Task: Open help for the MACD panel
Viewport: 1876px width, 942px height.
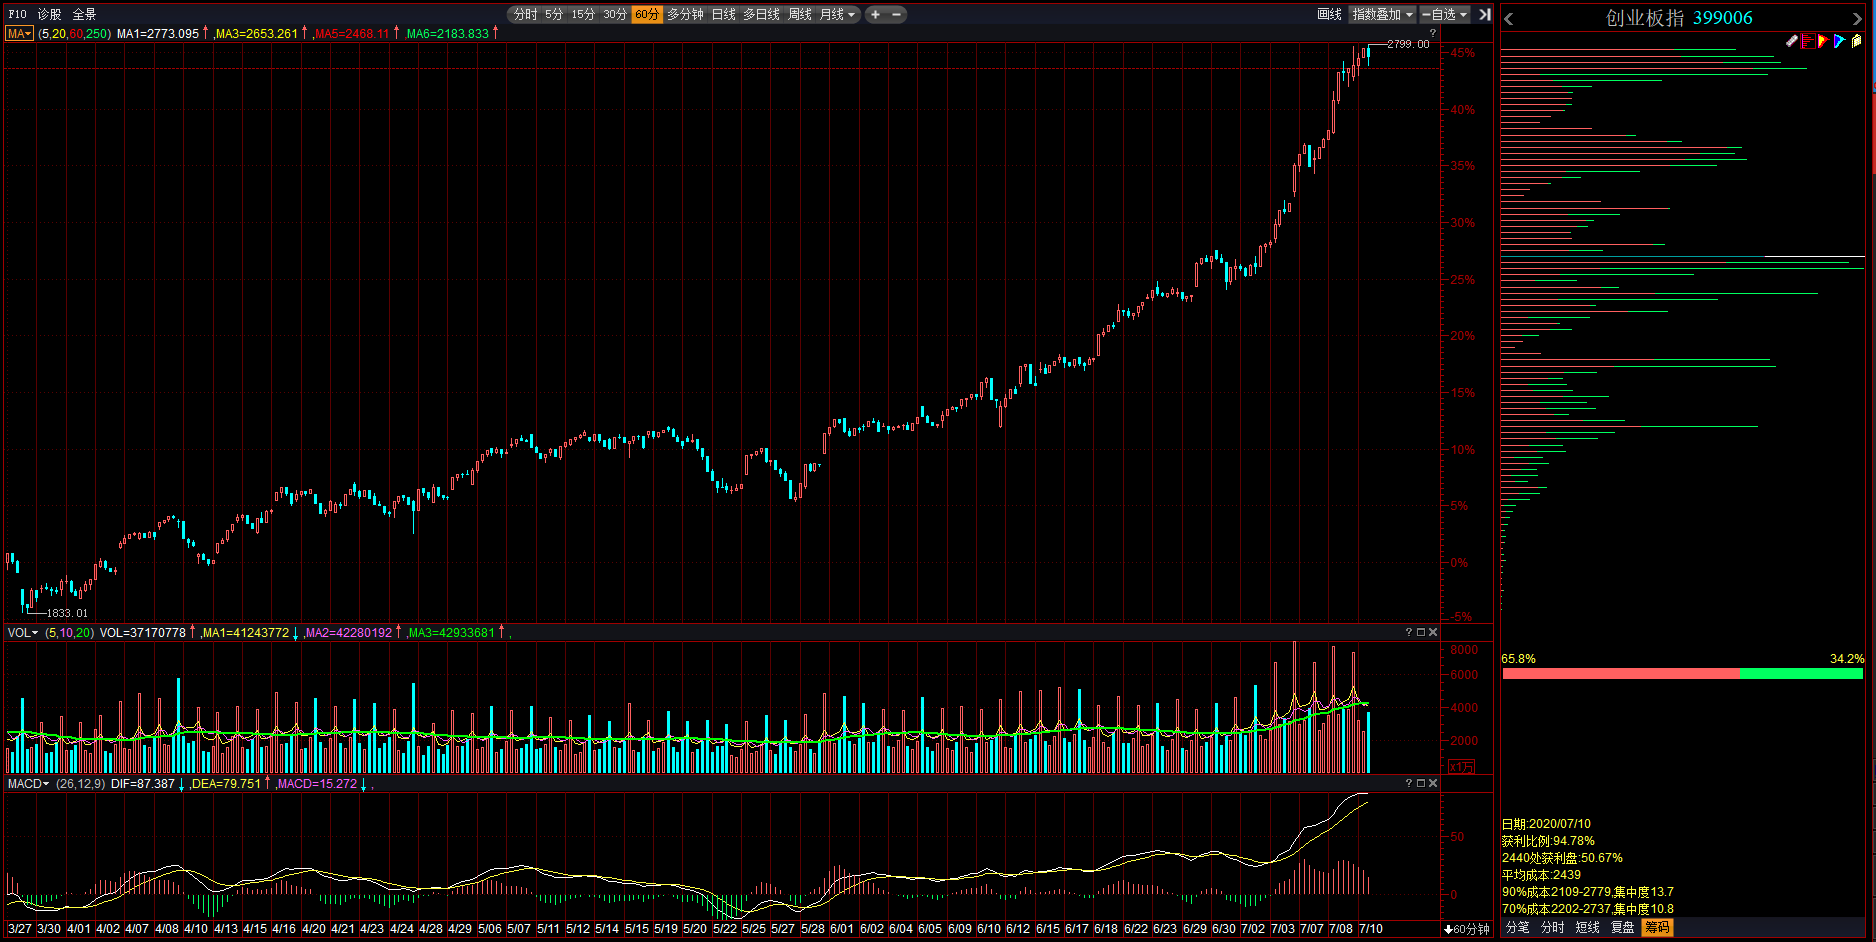Action: pos(1409,783)
